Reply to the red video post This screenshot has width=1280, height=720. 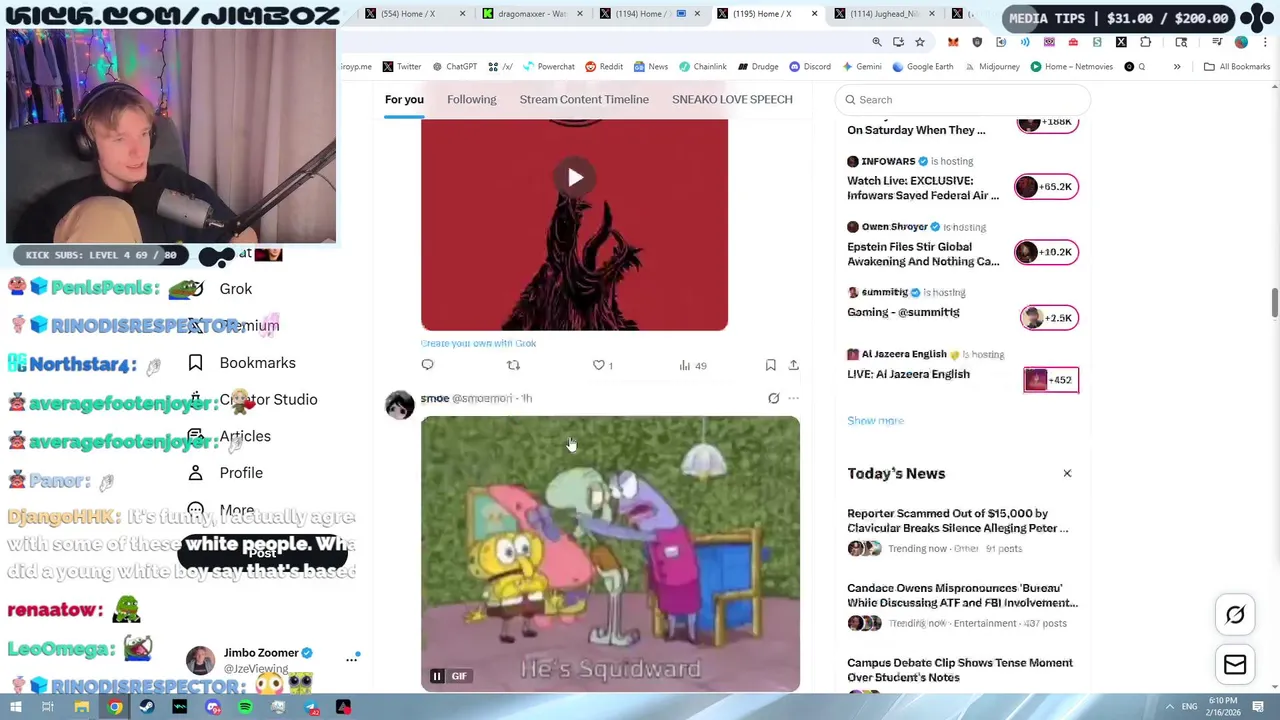coord(427,365)
